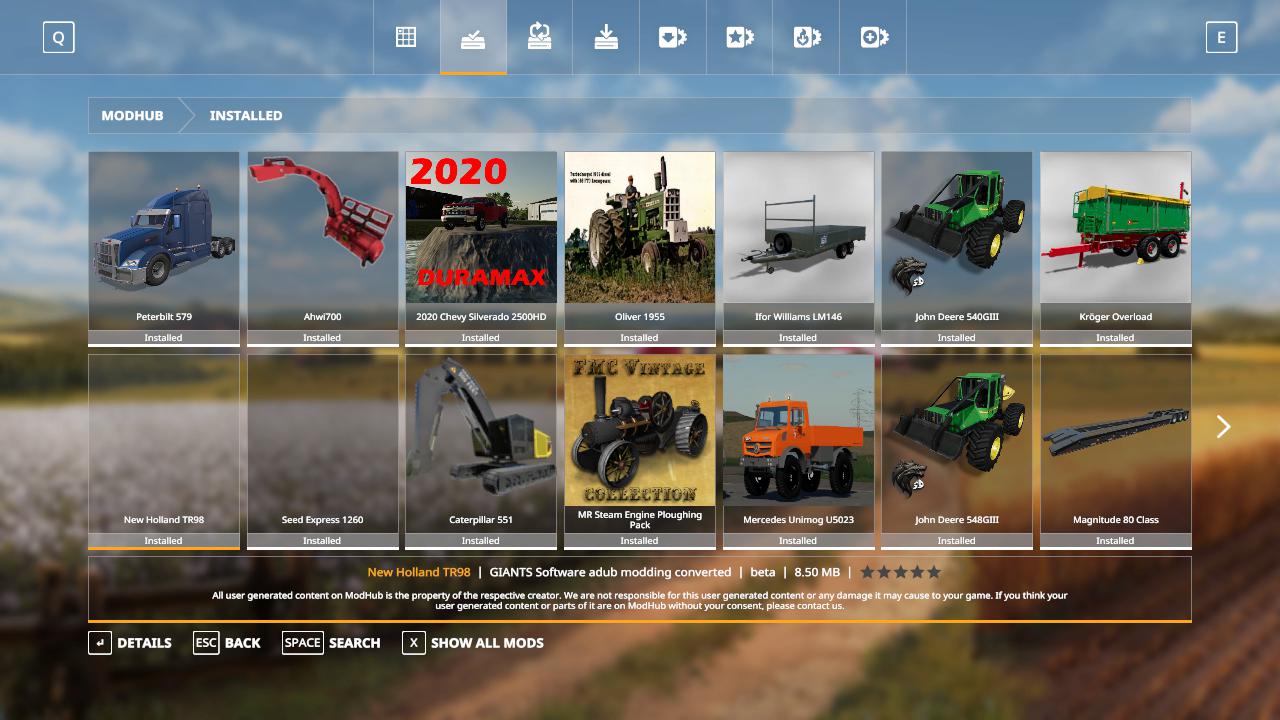The height and width of the screenshot is (720, 1280).
Task: Open the Downloads tab icon
Action: click(x=606, y=38)
